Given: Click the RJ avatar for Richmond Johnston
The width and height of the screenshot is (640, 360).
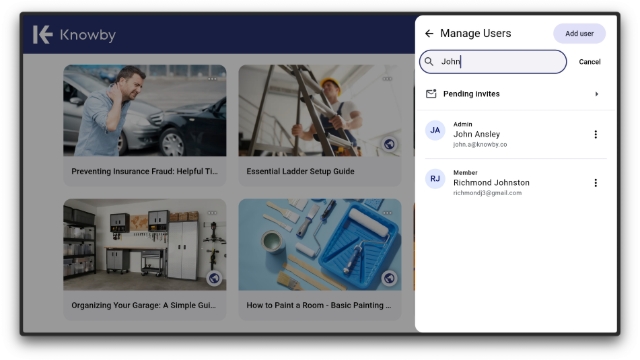Looking at the screenshot, I should point(435,179).
